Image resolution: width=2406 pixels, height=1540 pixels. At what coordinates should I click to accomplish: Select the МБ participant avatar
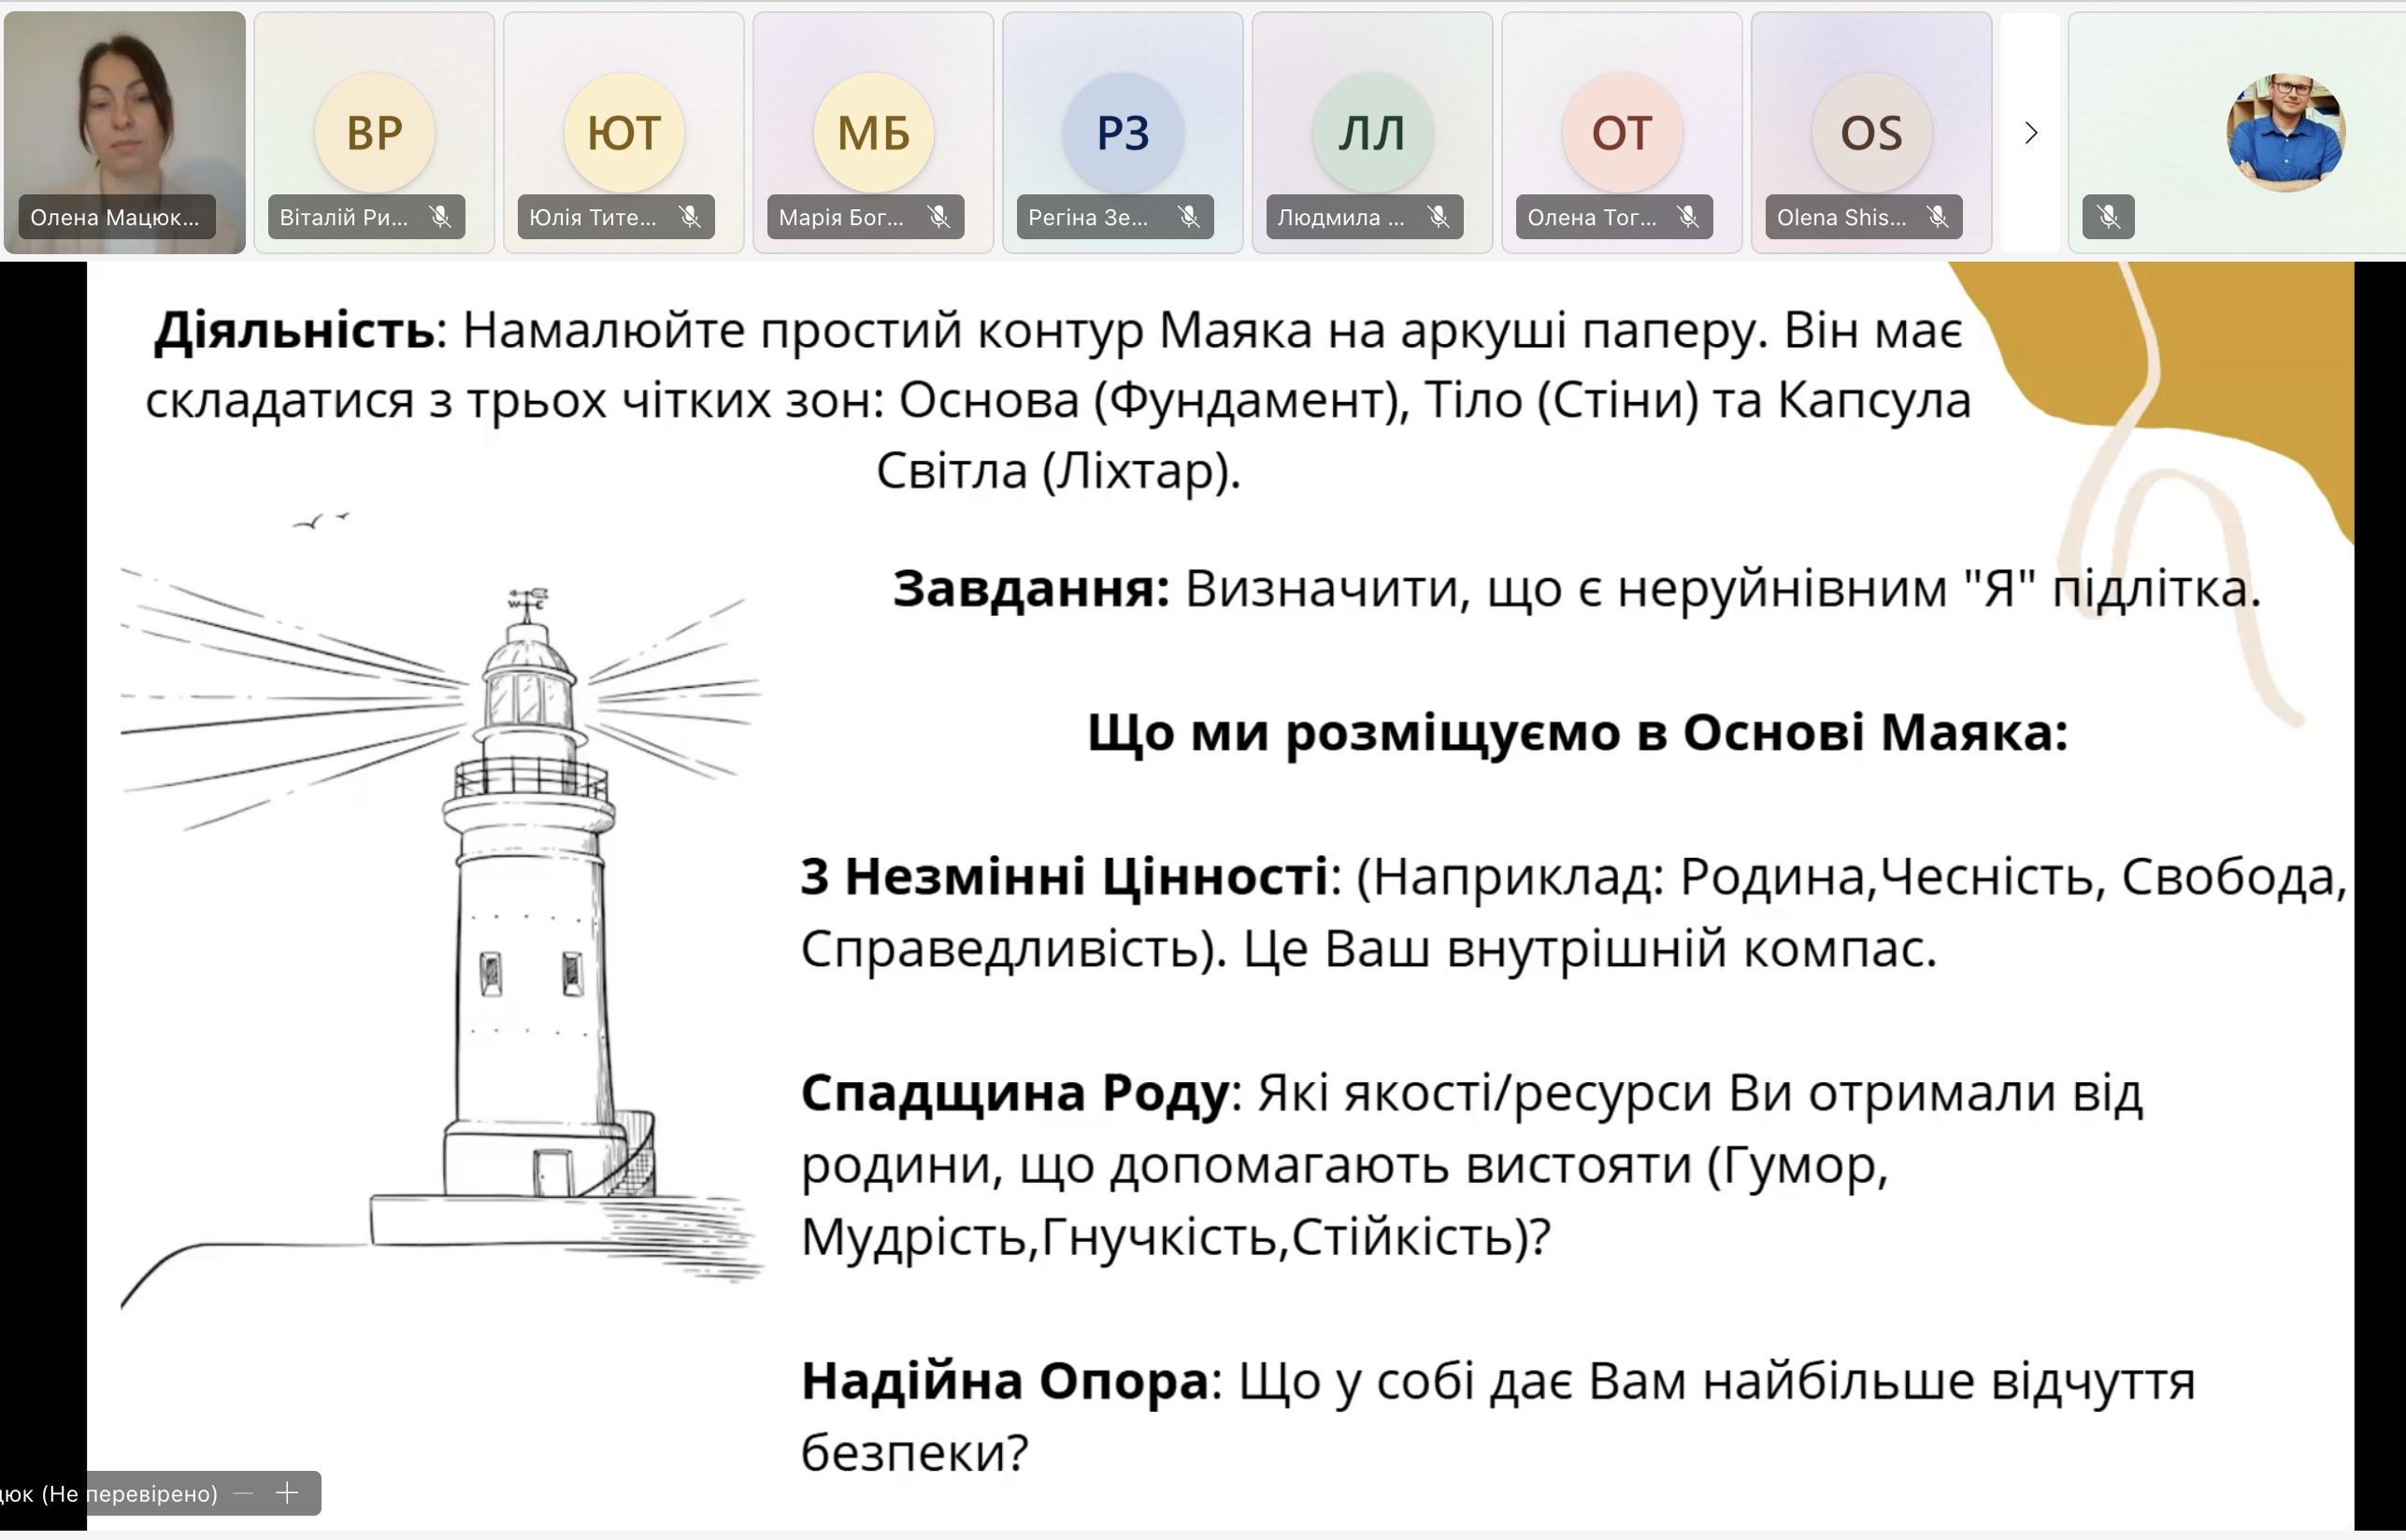coord(873,132)
